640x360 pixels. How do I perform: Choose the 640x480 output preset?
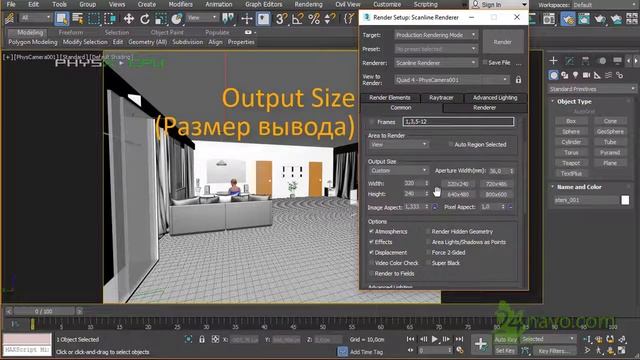pyautogui.click(x=458, y=195)
